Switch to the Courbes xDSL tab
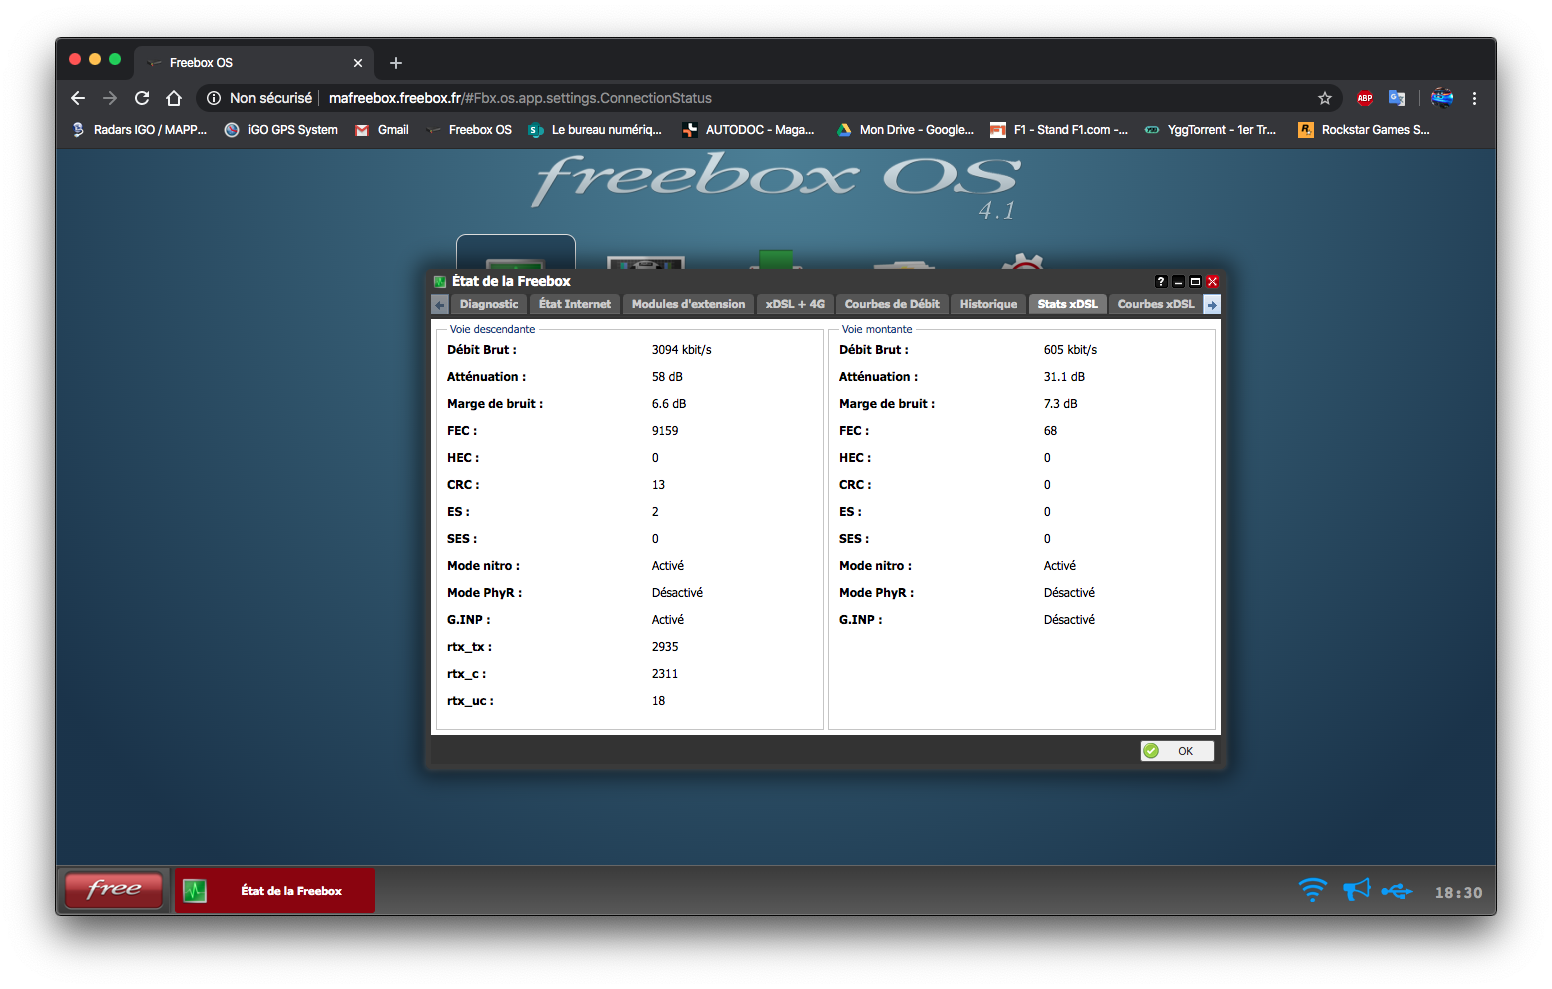This screenshot has height=989, width=1552. [1155, 304]
